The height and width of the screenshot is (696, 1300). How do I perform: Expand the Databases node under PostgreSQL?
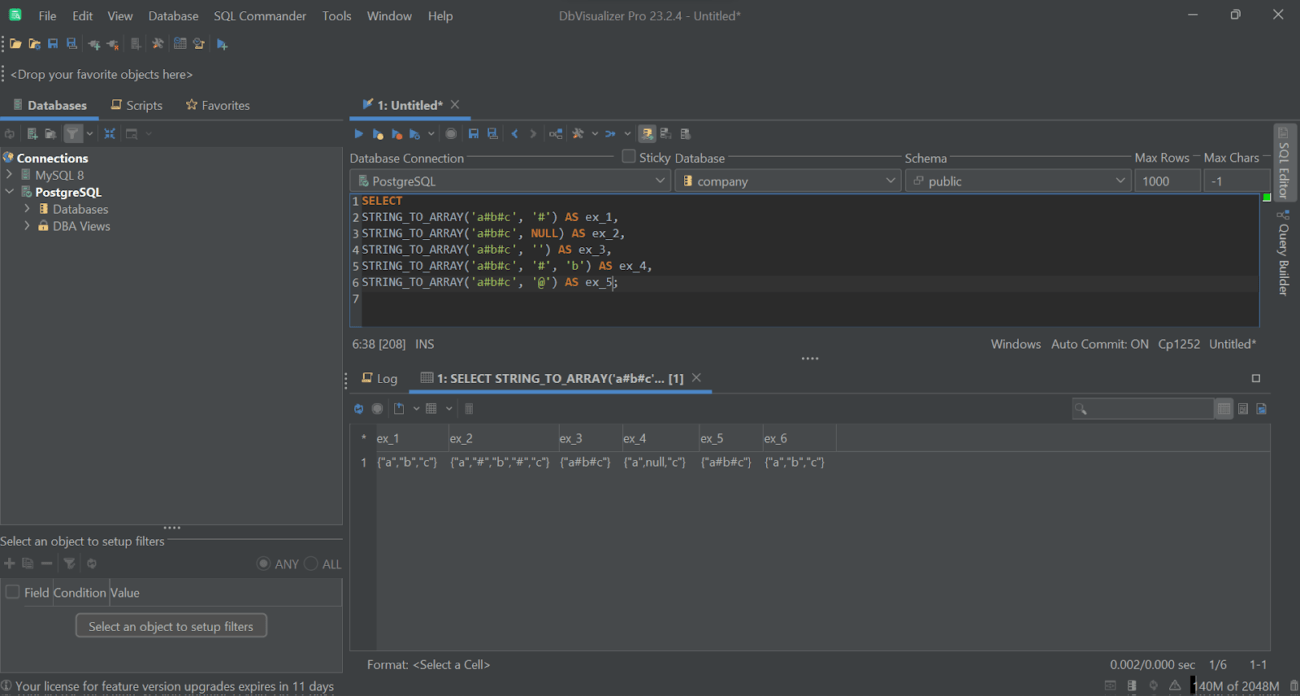[27, 209]
